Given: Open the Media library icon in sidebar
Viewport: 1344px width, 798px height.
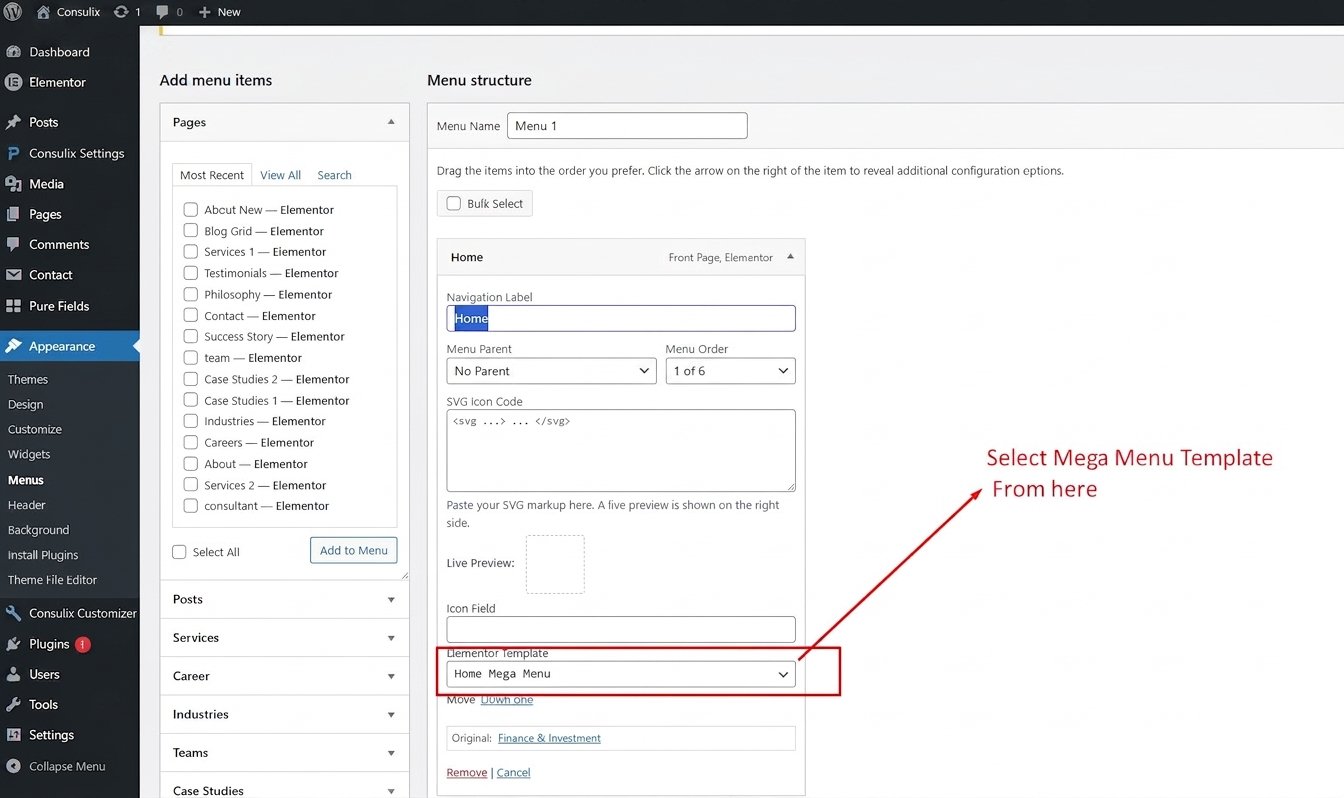Looking at the screenshot, I should click(13, 184).
